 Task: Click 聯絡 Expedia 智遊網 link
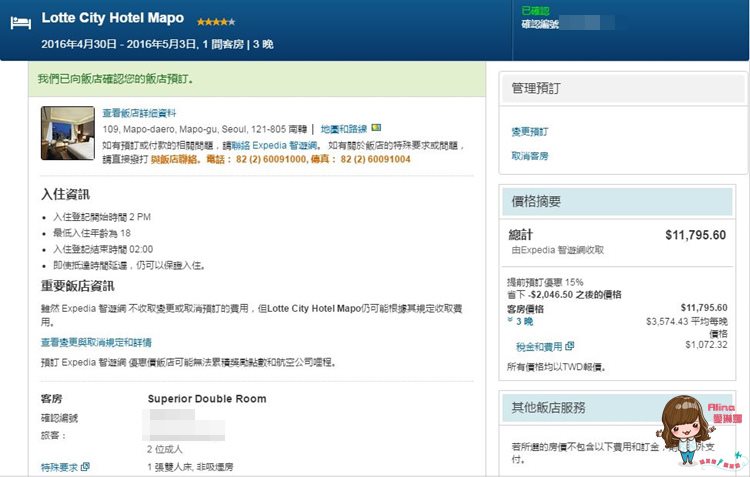point(275,145)
